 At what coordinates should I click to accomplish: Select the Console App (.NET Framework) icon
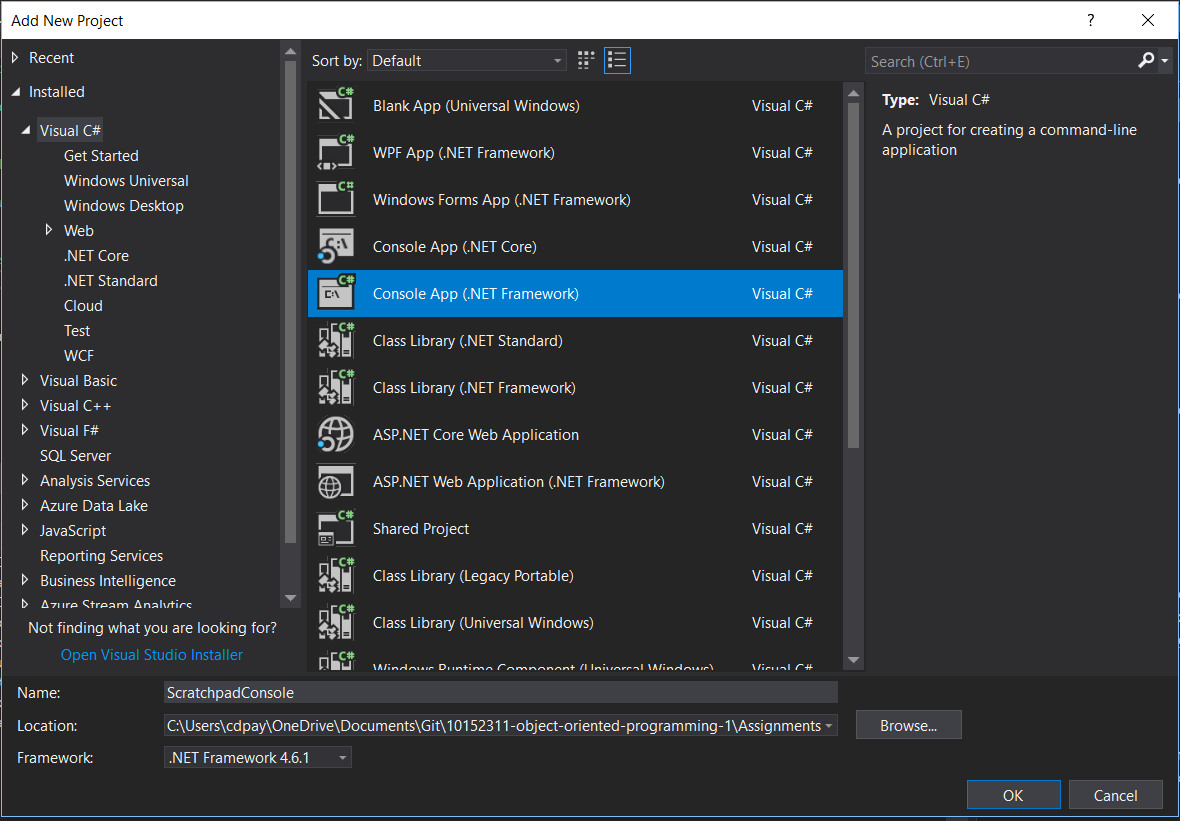pyautogui.click(x=336, y=293)
